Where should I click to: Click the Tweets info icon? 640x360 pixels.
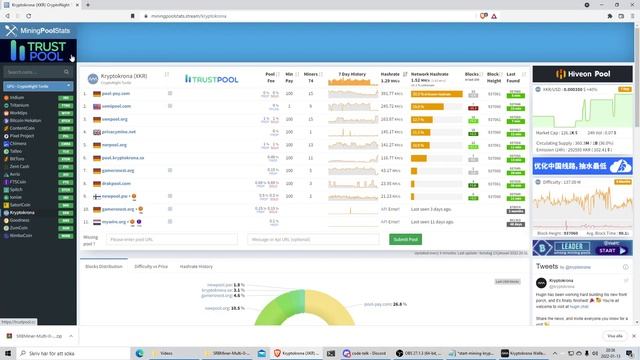pos(625,267)
